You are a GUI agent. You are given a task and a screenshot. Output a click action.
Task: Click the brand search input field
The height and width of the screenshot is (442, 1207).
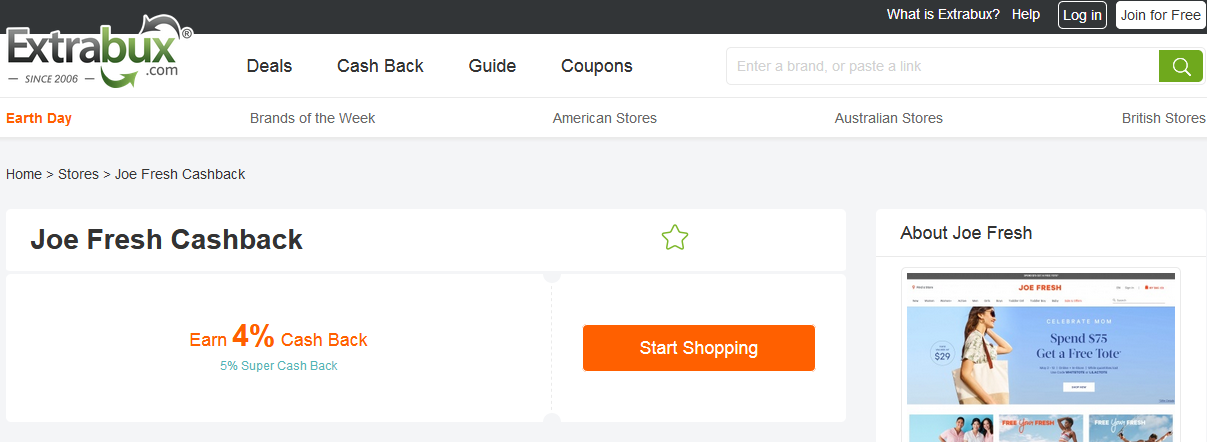click(942, 66)
